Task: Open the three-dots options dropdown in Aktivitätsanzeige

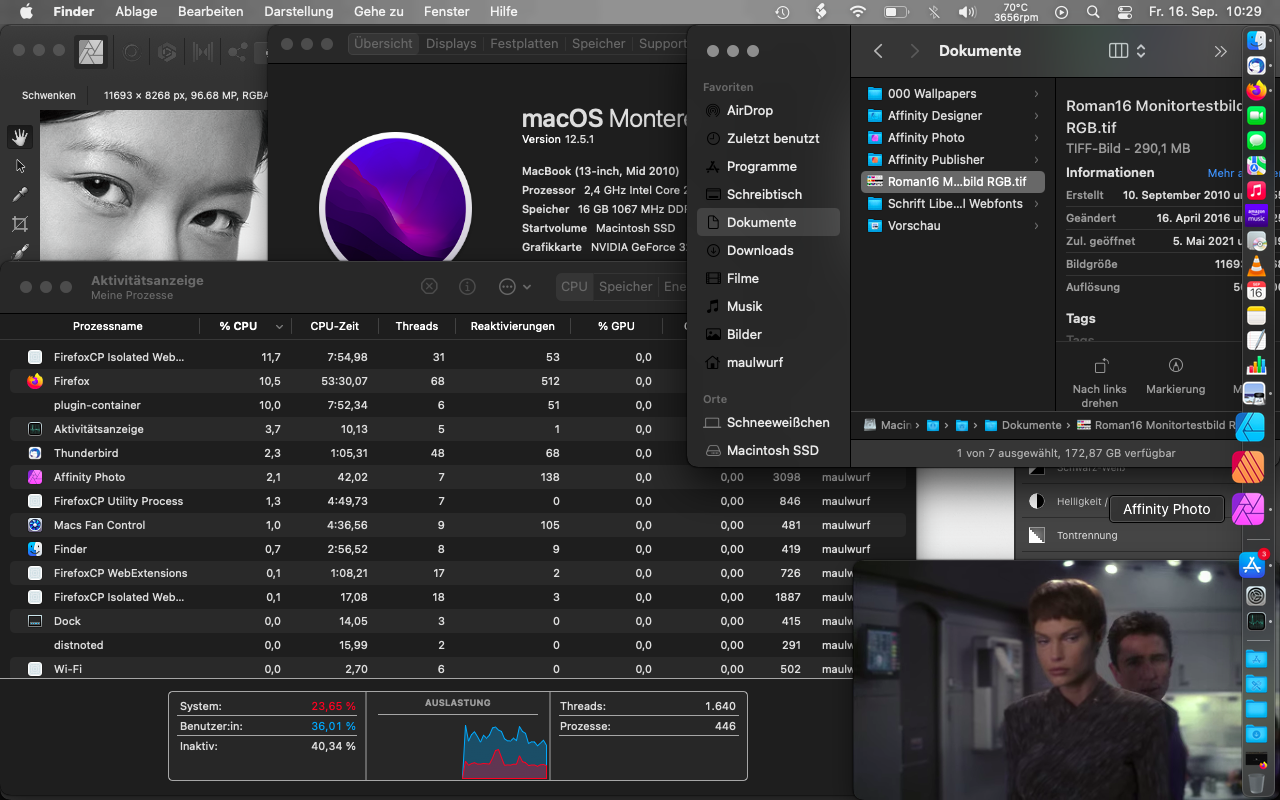Action: (514, 287)
